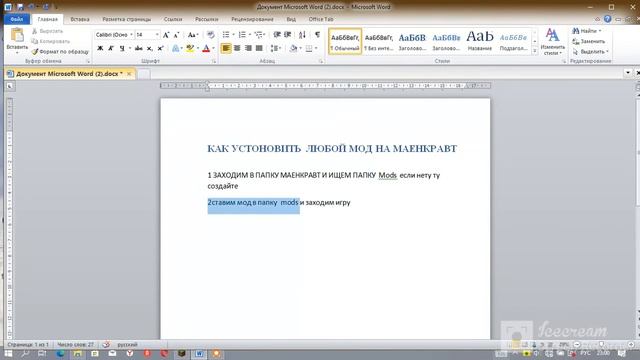This screenshot has height=360, width=640.
Task: Align text to center
Action: (x=237, y=48)
